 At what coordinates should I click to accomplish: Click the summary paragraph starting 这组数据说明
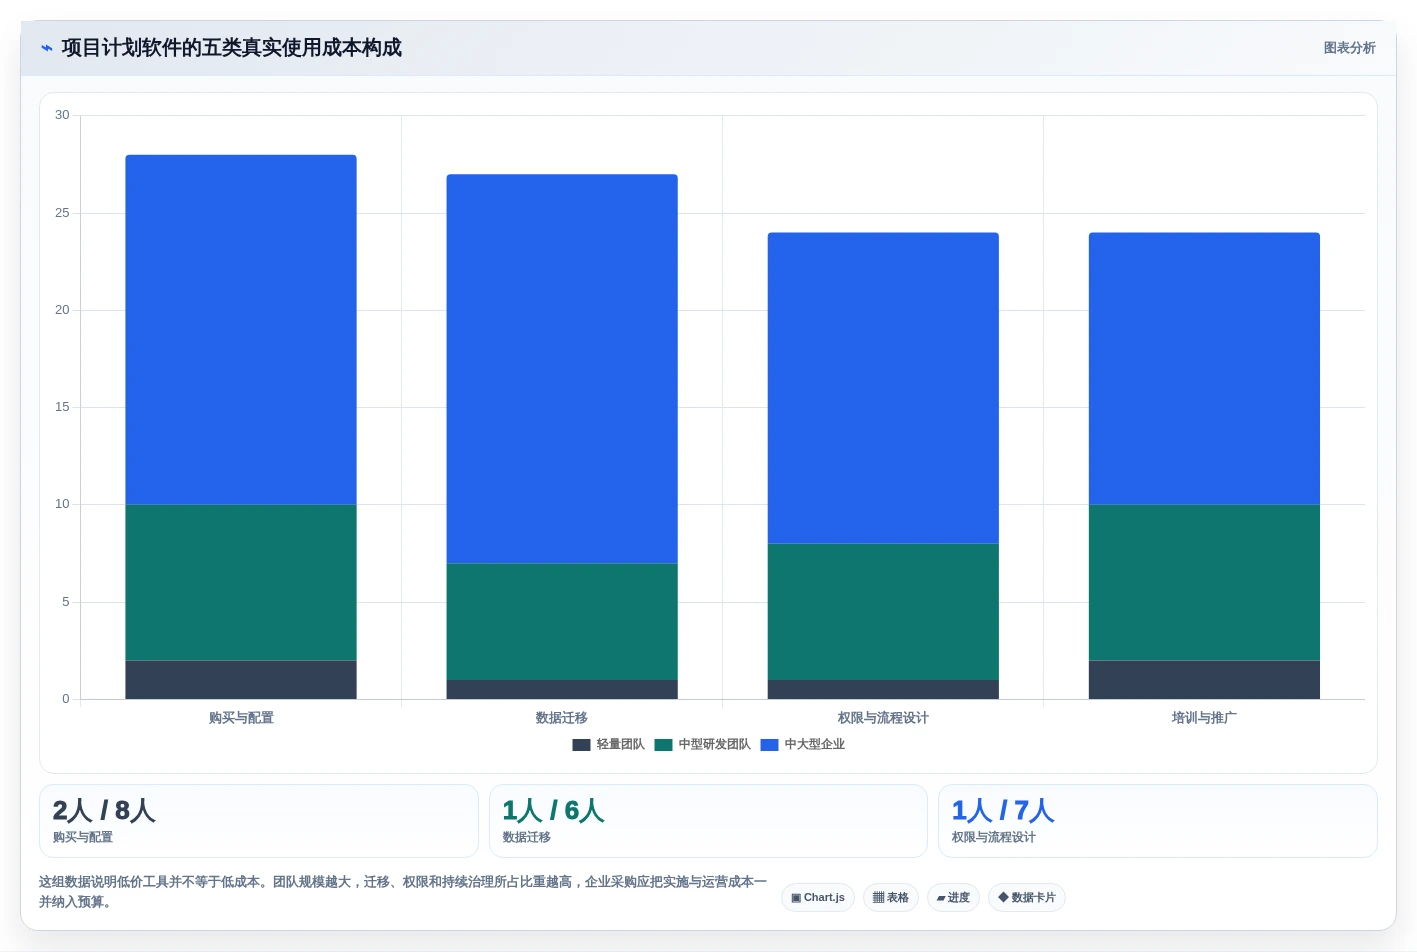(403, 892)
